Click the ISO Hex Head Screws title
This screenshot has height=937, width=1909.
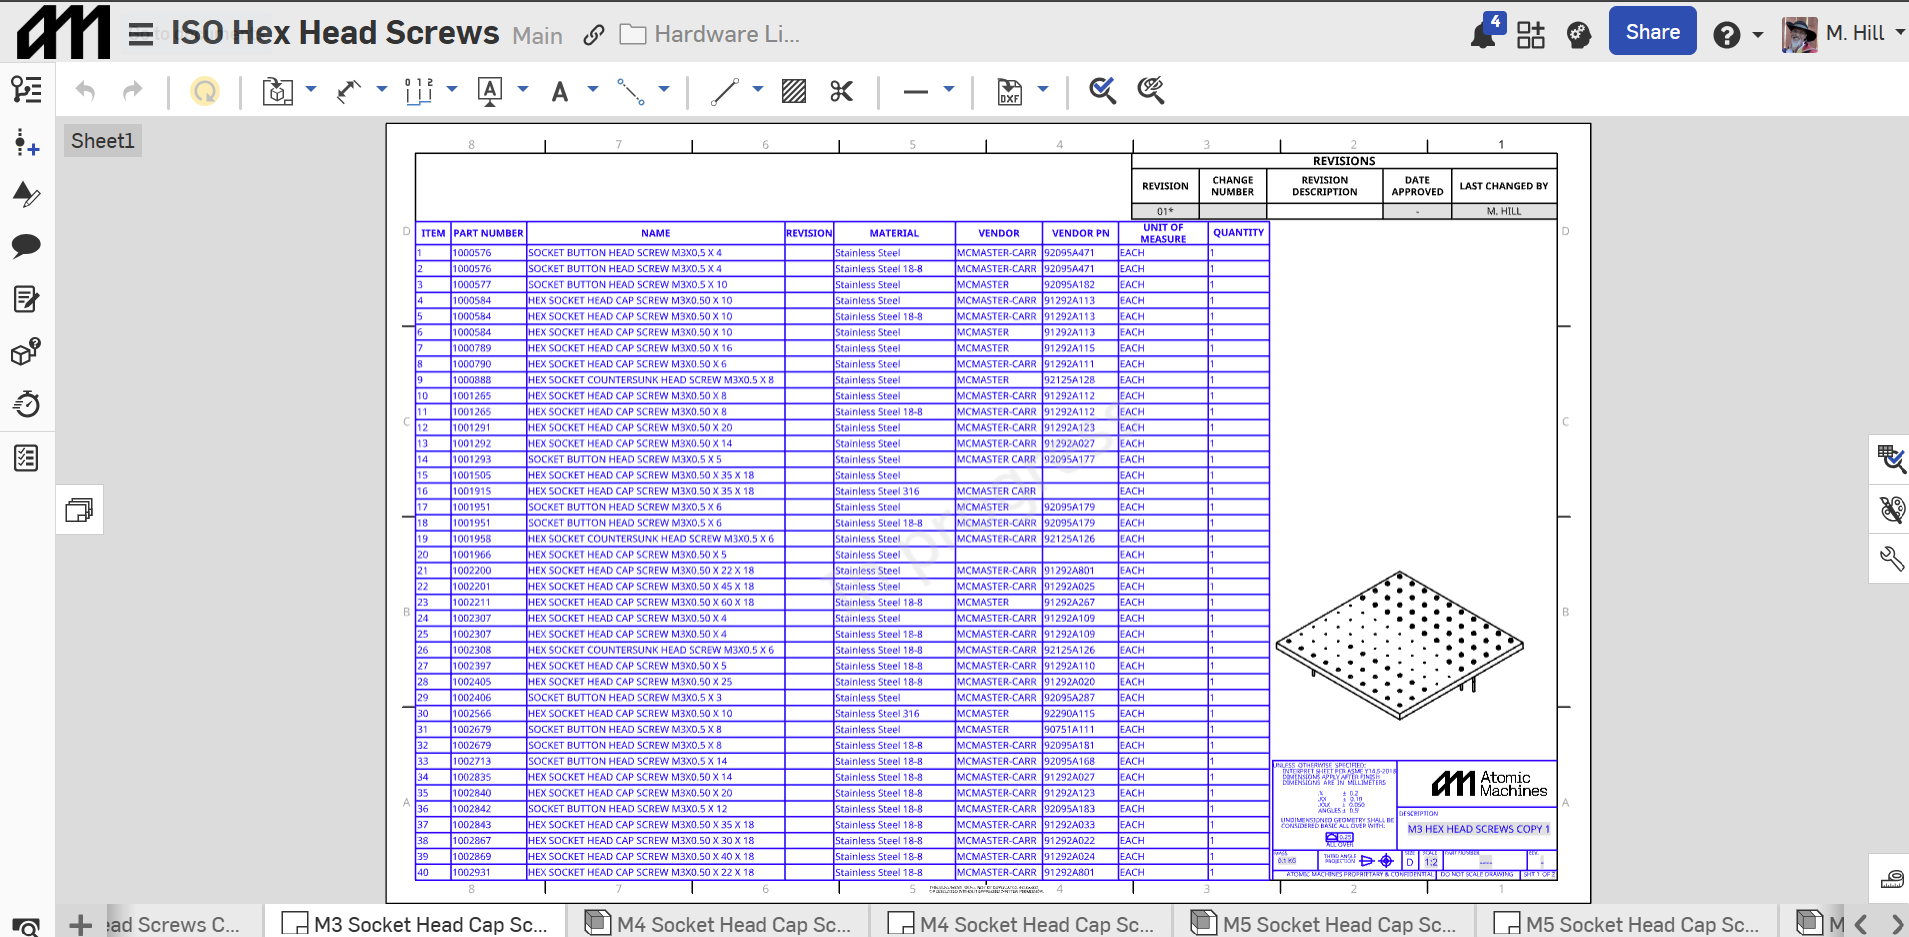pyautogui.click(x=335, y=33)
